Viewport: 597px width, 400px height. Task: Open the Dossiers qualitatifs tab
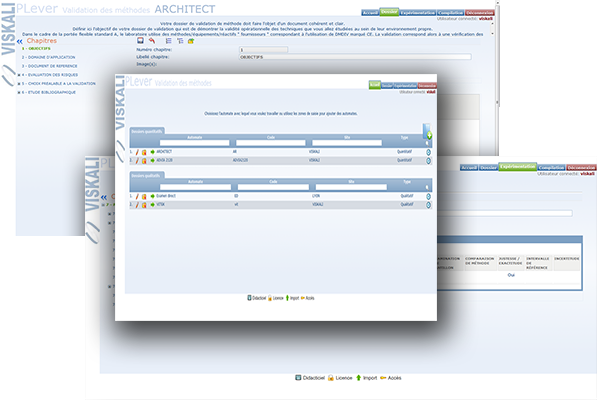(147, 175)
